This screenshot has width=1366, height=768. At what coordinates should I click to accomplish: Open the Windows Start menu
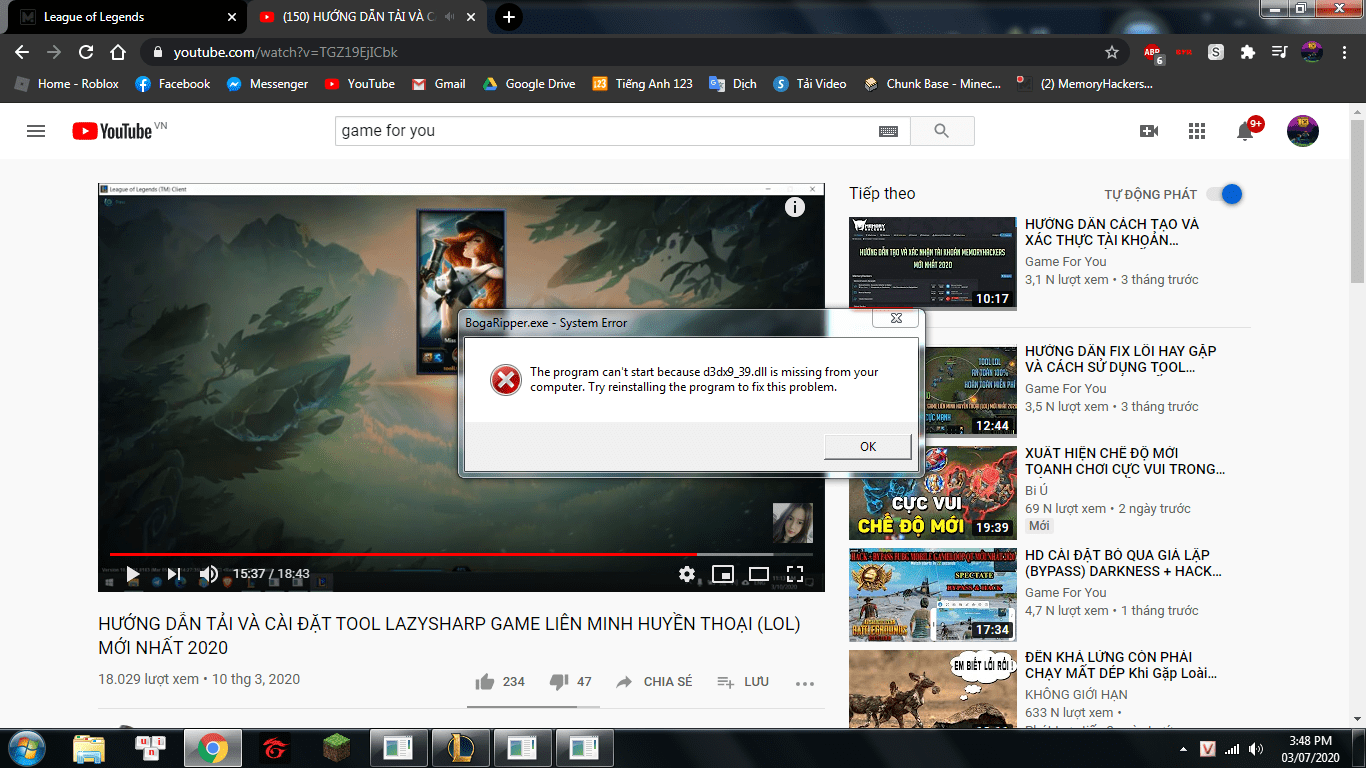[x=26, y=748]
